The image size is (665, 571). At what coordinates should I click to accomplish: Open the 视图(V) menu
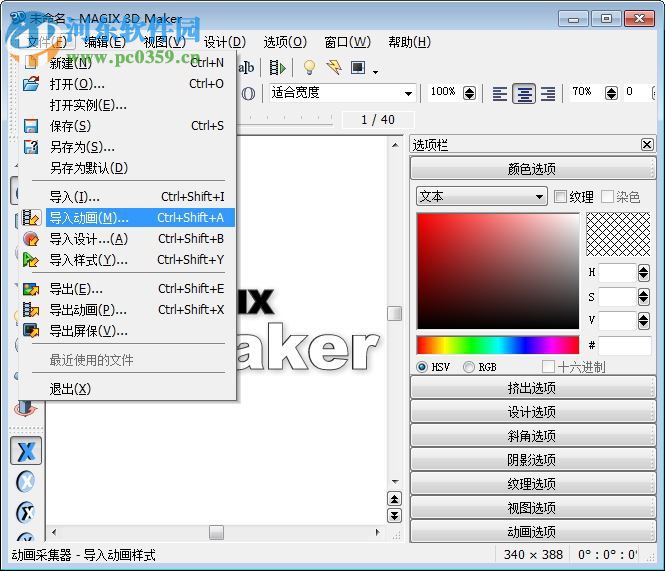point(165,42)
